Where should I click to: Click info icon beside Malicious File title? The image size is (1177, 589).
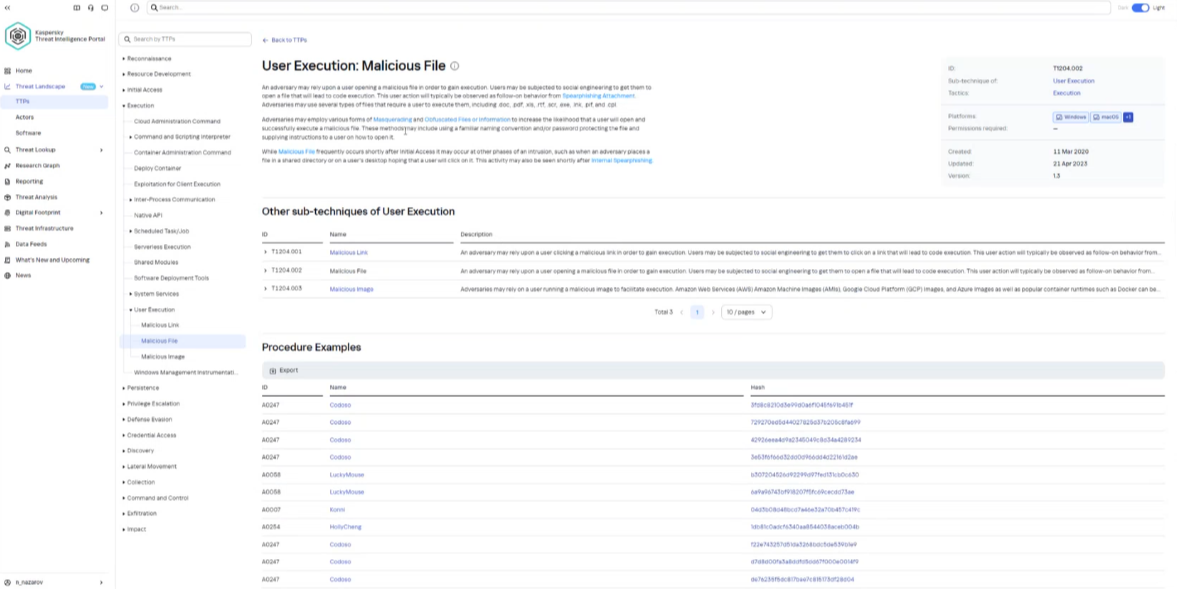point(455,66)
